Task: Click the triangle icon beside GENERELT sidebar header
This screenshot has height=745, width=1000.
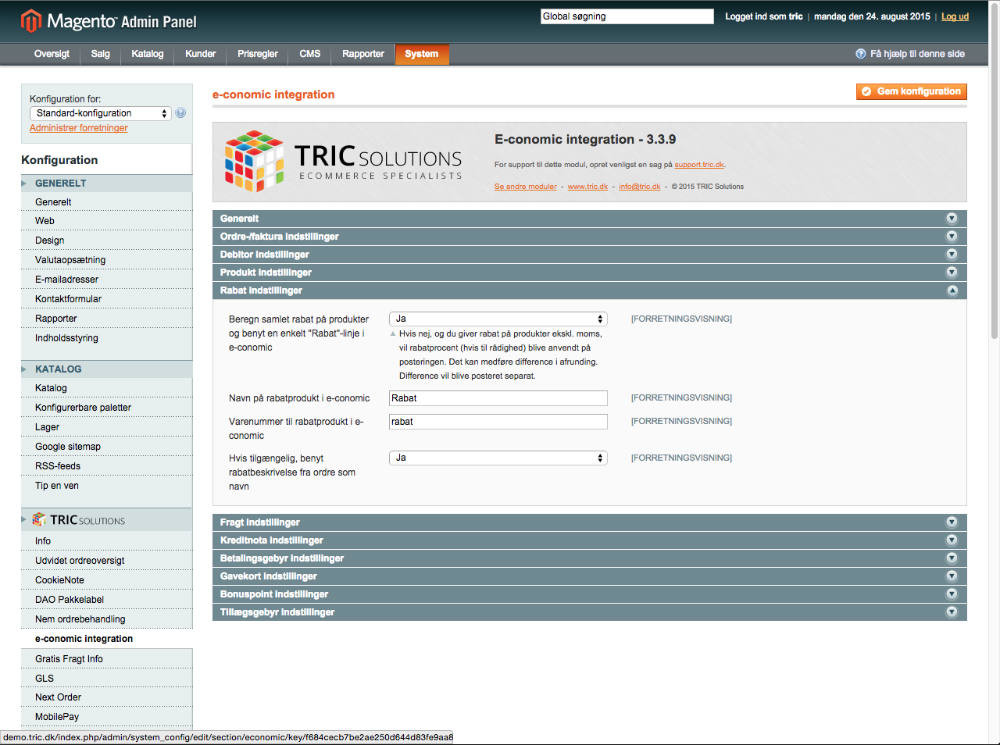Action: [x=22, y=182]
